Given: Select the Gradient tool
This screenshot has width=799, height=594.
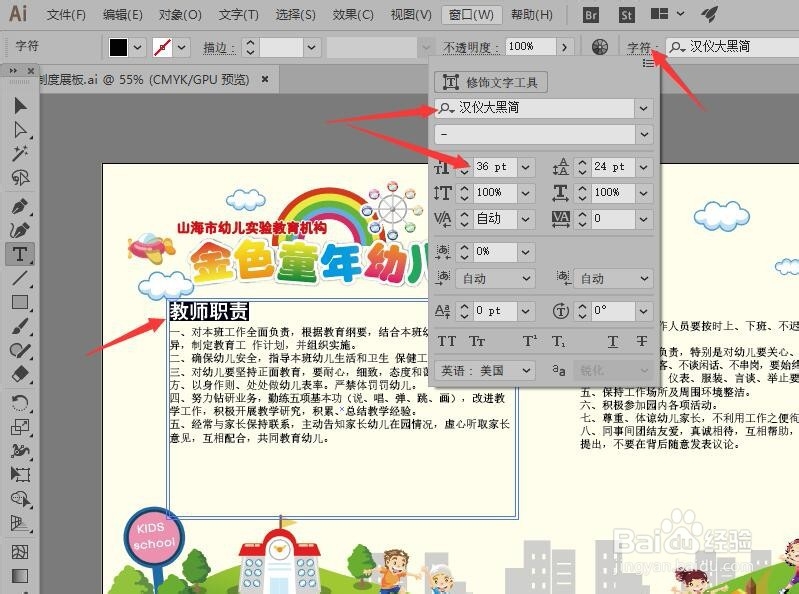Looking at the screenshot, I should (x=20, y=576).
